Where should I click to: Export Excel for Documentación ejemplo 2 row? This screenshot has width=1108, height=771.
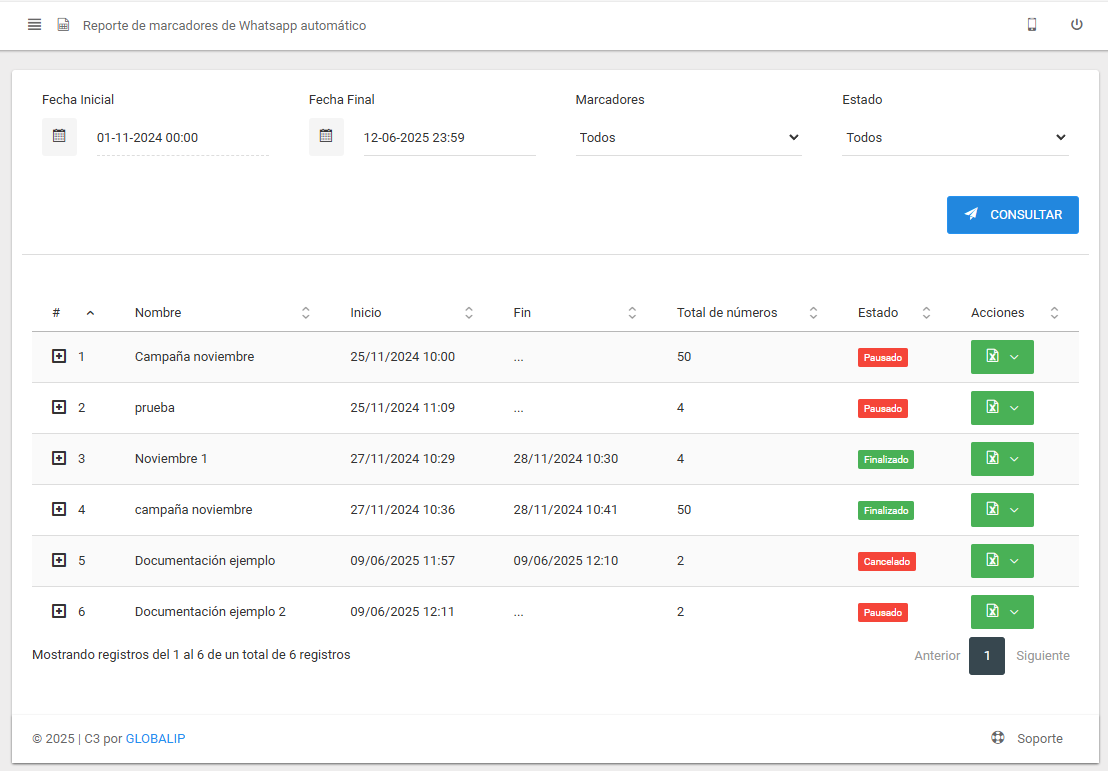coord(992,611)
